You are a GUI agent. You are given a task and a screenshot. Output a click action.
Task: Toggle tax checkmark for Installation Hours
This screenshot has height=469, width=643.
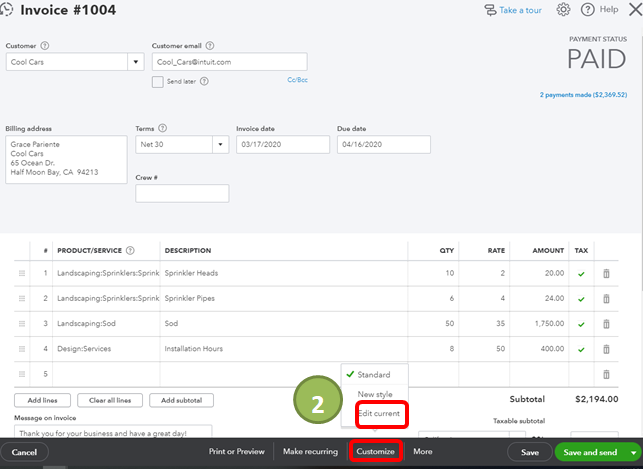coord(581,350)
